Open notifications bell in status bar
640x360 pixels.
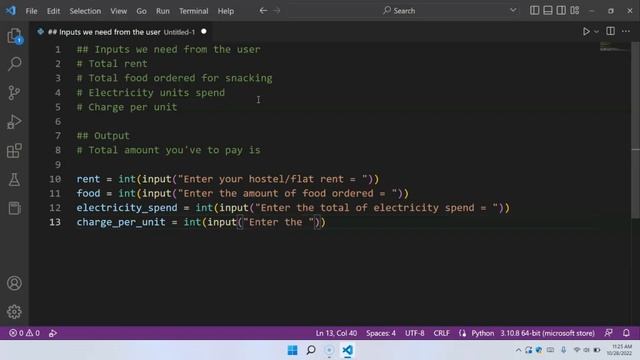pyautogui.click(x=626, y=333)
